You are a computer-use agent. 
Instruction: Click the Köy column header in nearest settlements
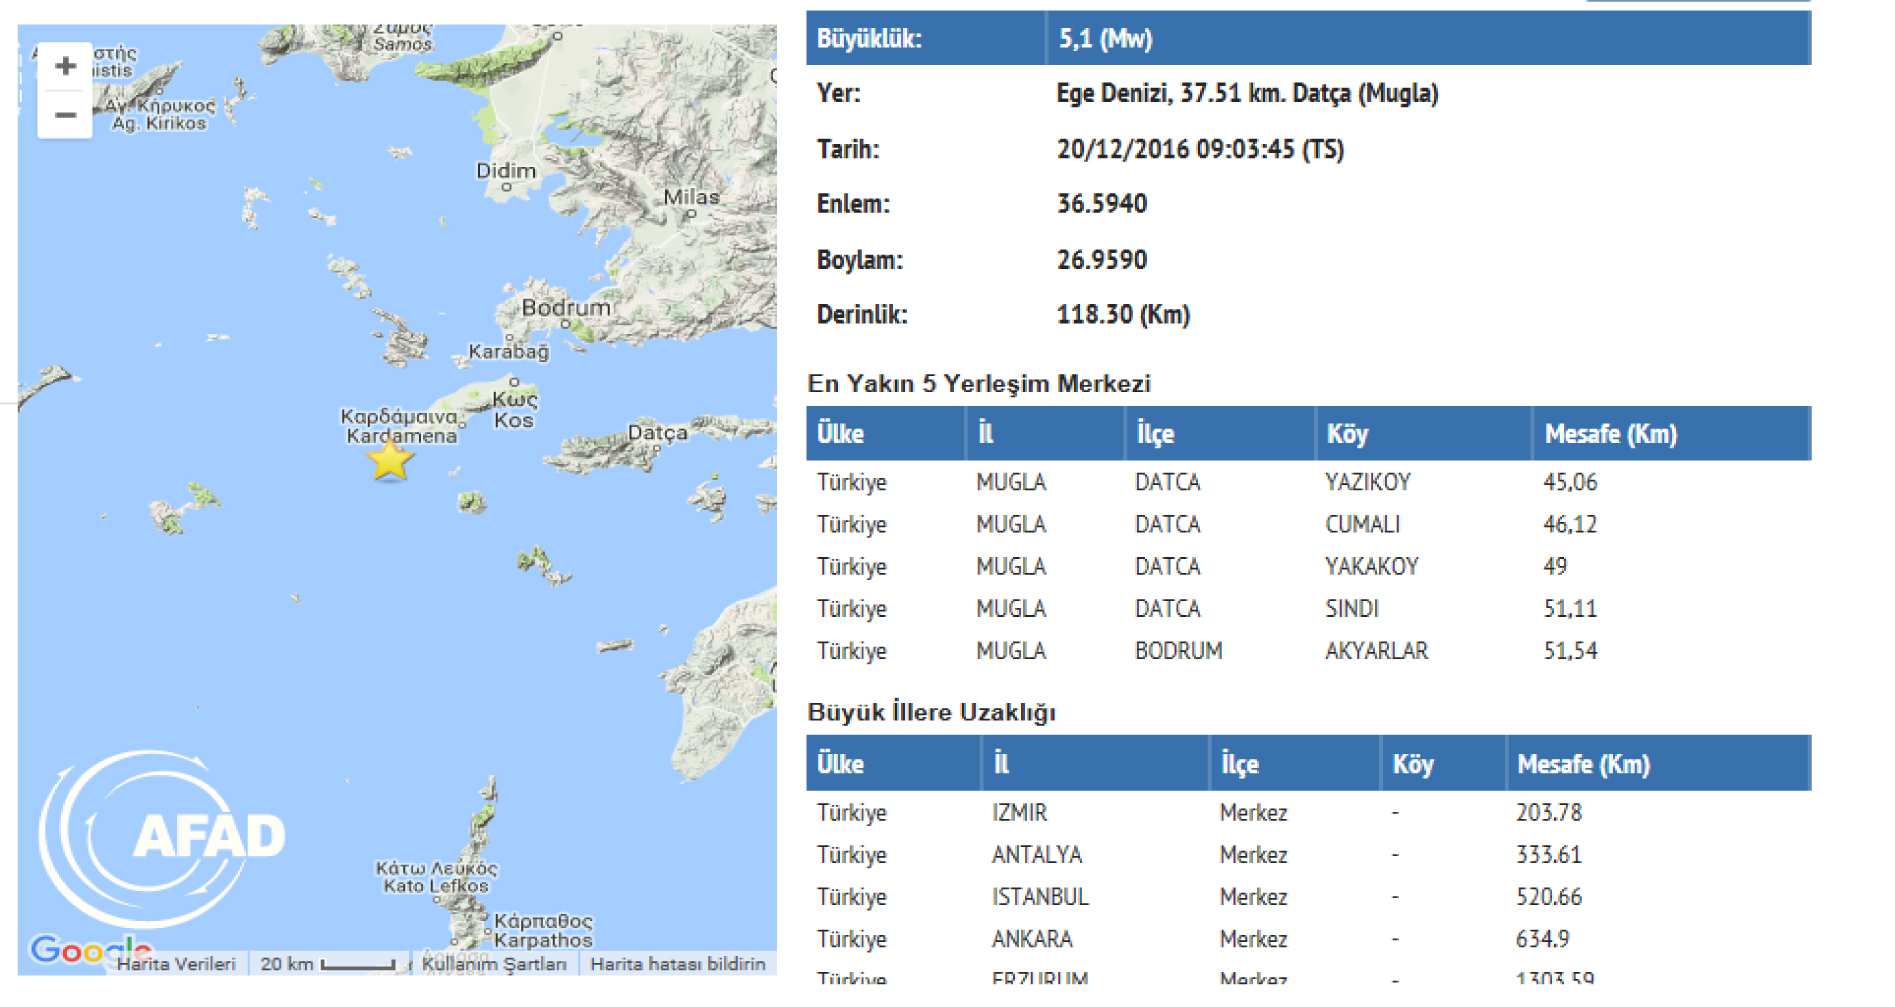1347,434
